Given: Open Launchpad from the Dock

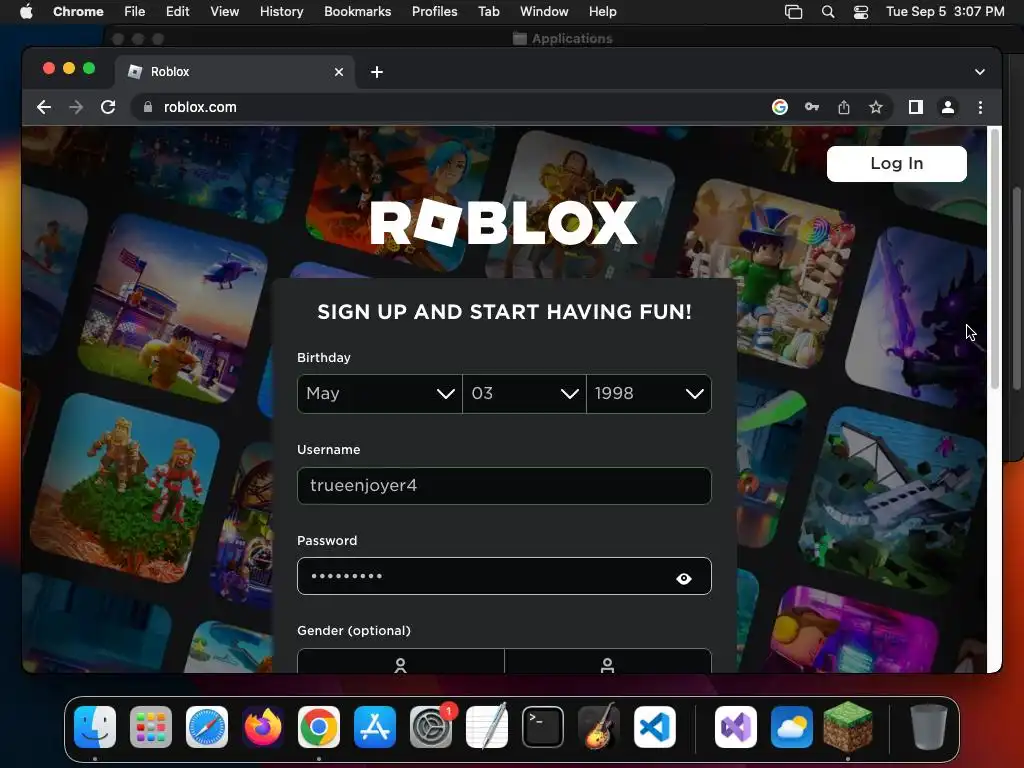Looking at the screenshot, I should pyautogui.click(x=151, y=727).
